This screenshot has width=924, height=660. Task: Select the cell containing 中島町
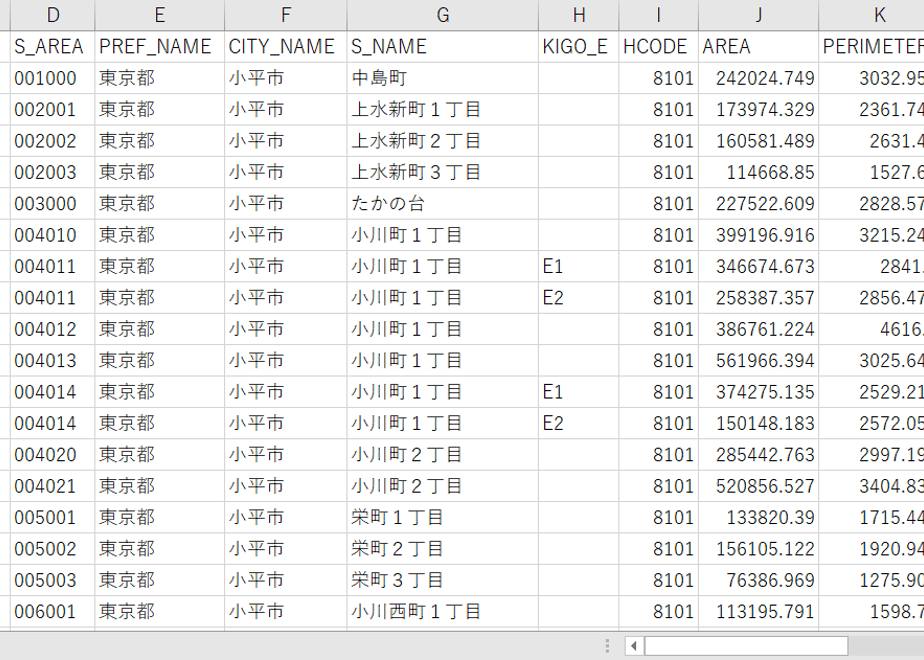click(x=443, y=78)
